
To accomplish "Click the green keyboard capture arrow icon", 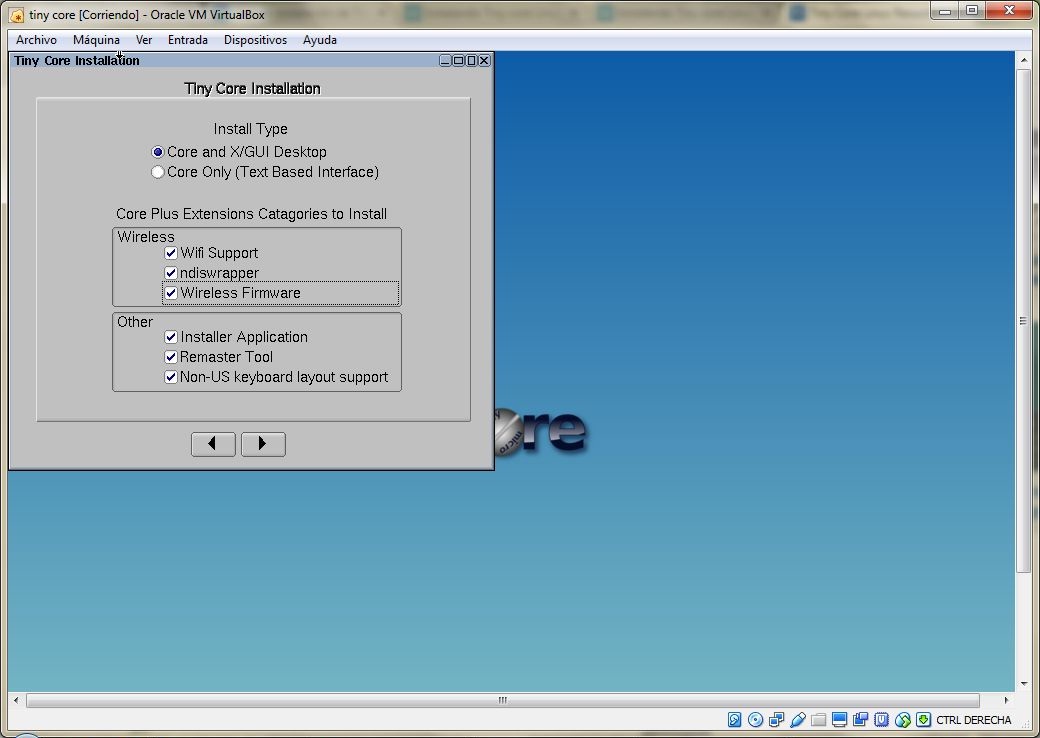I will [x=923, y=720].
